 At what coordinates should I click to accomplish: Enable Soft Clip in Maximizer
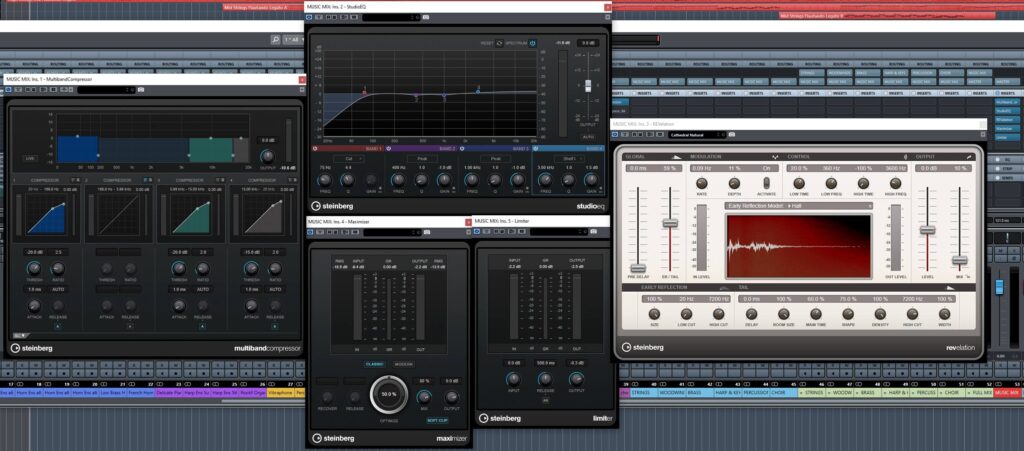(438, 420)
